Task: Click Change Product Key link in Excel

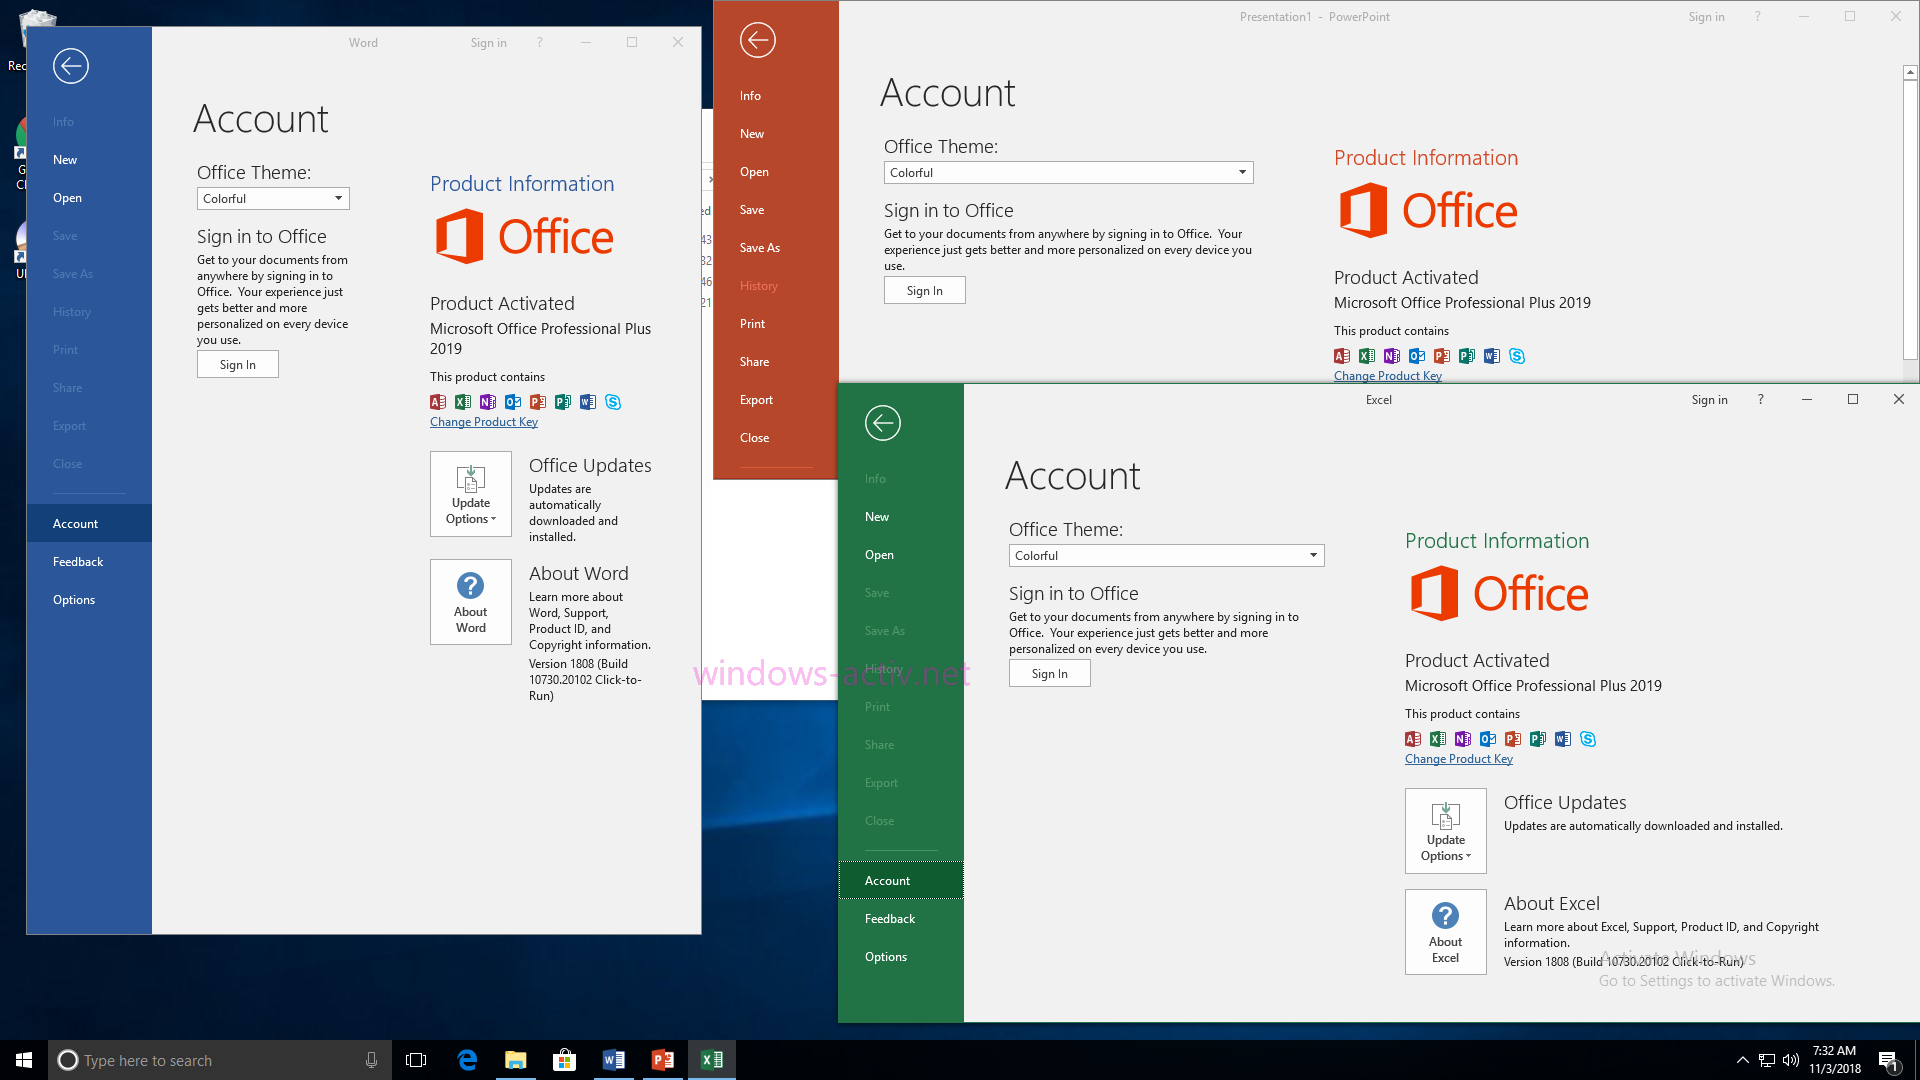Action: tap(1457, 758)
